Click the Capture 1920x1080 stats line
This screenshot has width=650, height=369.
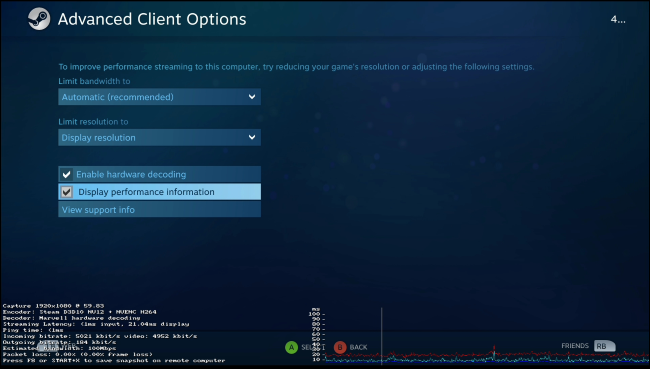(53, 306)
